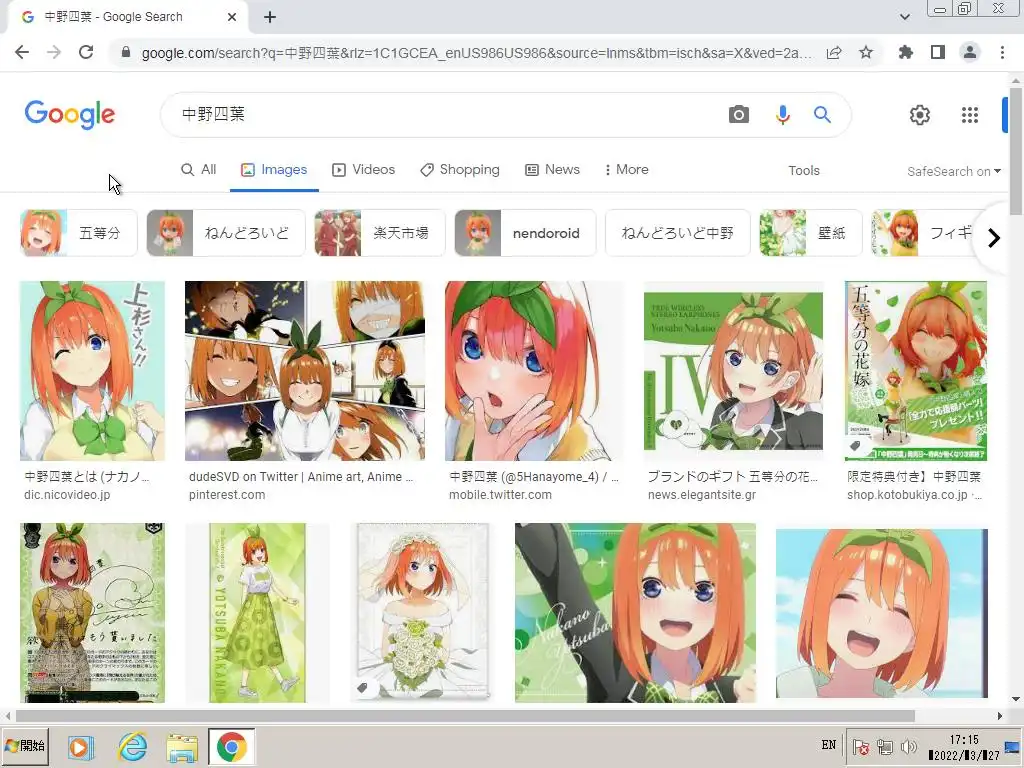The height and width of the screenshot is (768, 1024).
Task: Select the nendoroid suggestion chip
Action: point(526,233)
